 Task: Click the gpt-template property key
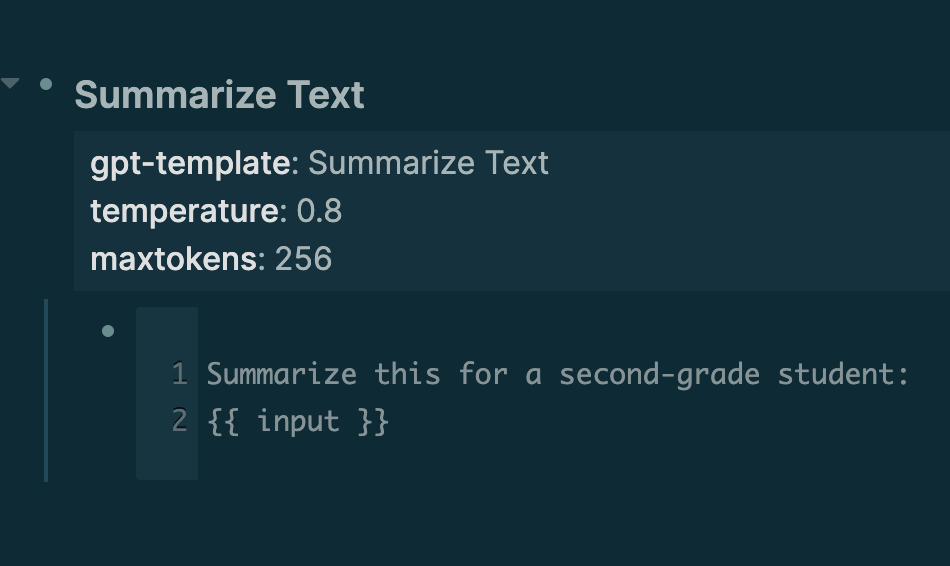pos(190,163)
